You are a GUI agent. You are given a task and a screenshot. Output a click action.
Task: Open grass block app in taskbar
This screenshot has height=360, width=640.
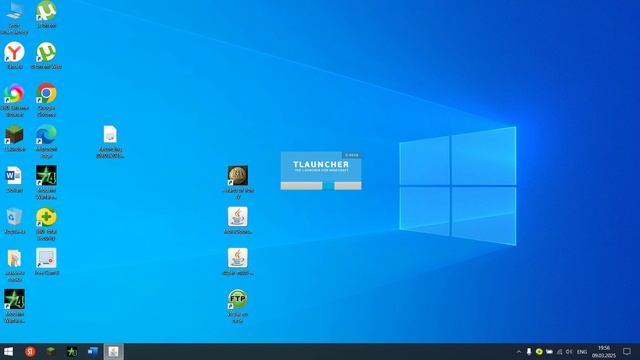[51, 351]
